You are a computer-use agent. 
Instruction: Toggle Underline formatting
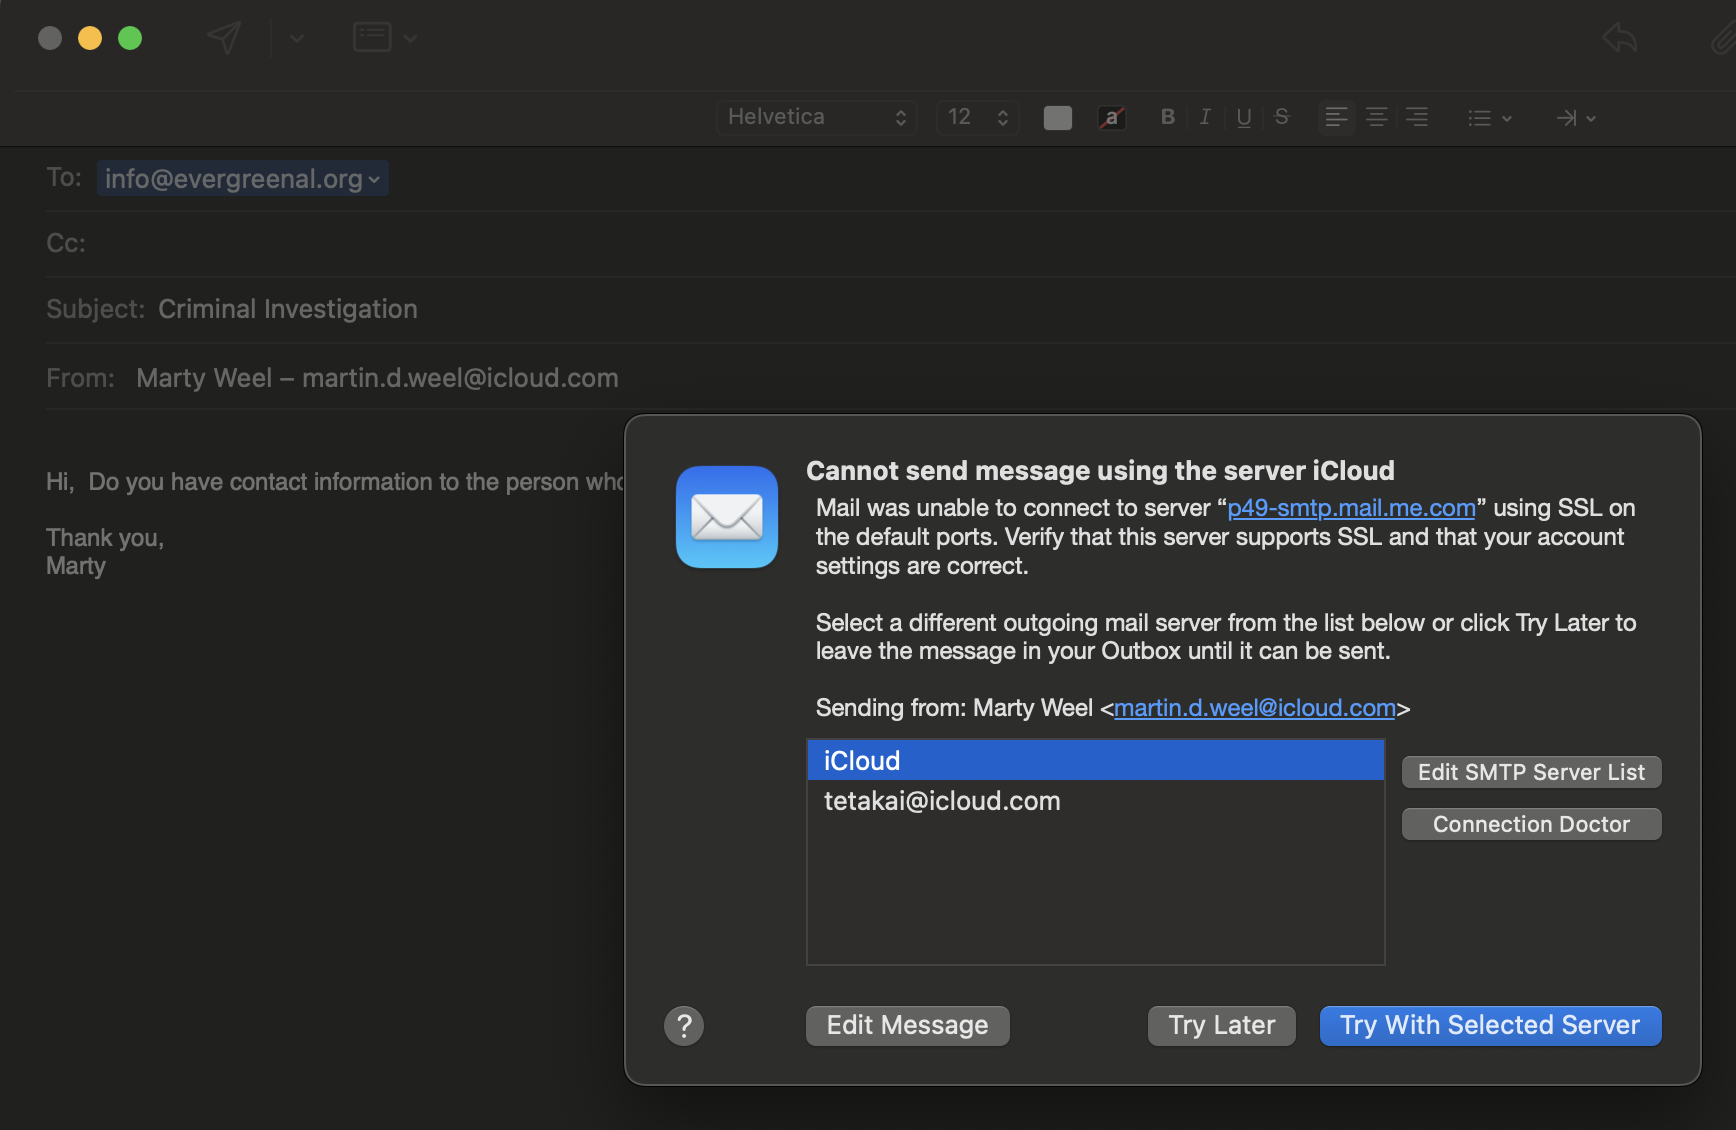(1244, 117)
